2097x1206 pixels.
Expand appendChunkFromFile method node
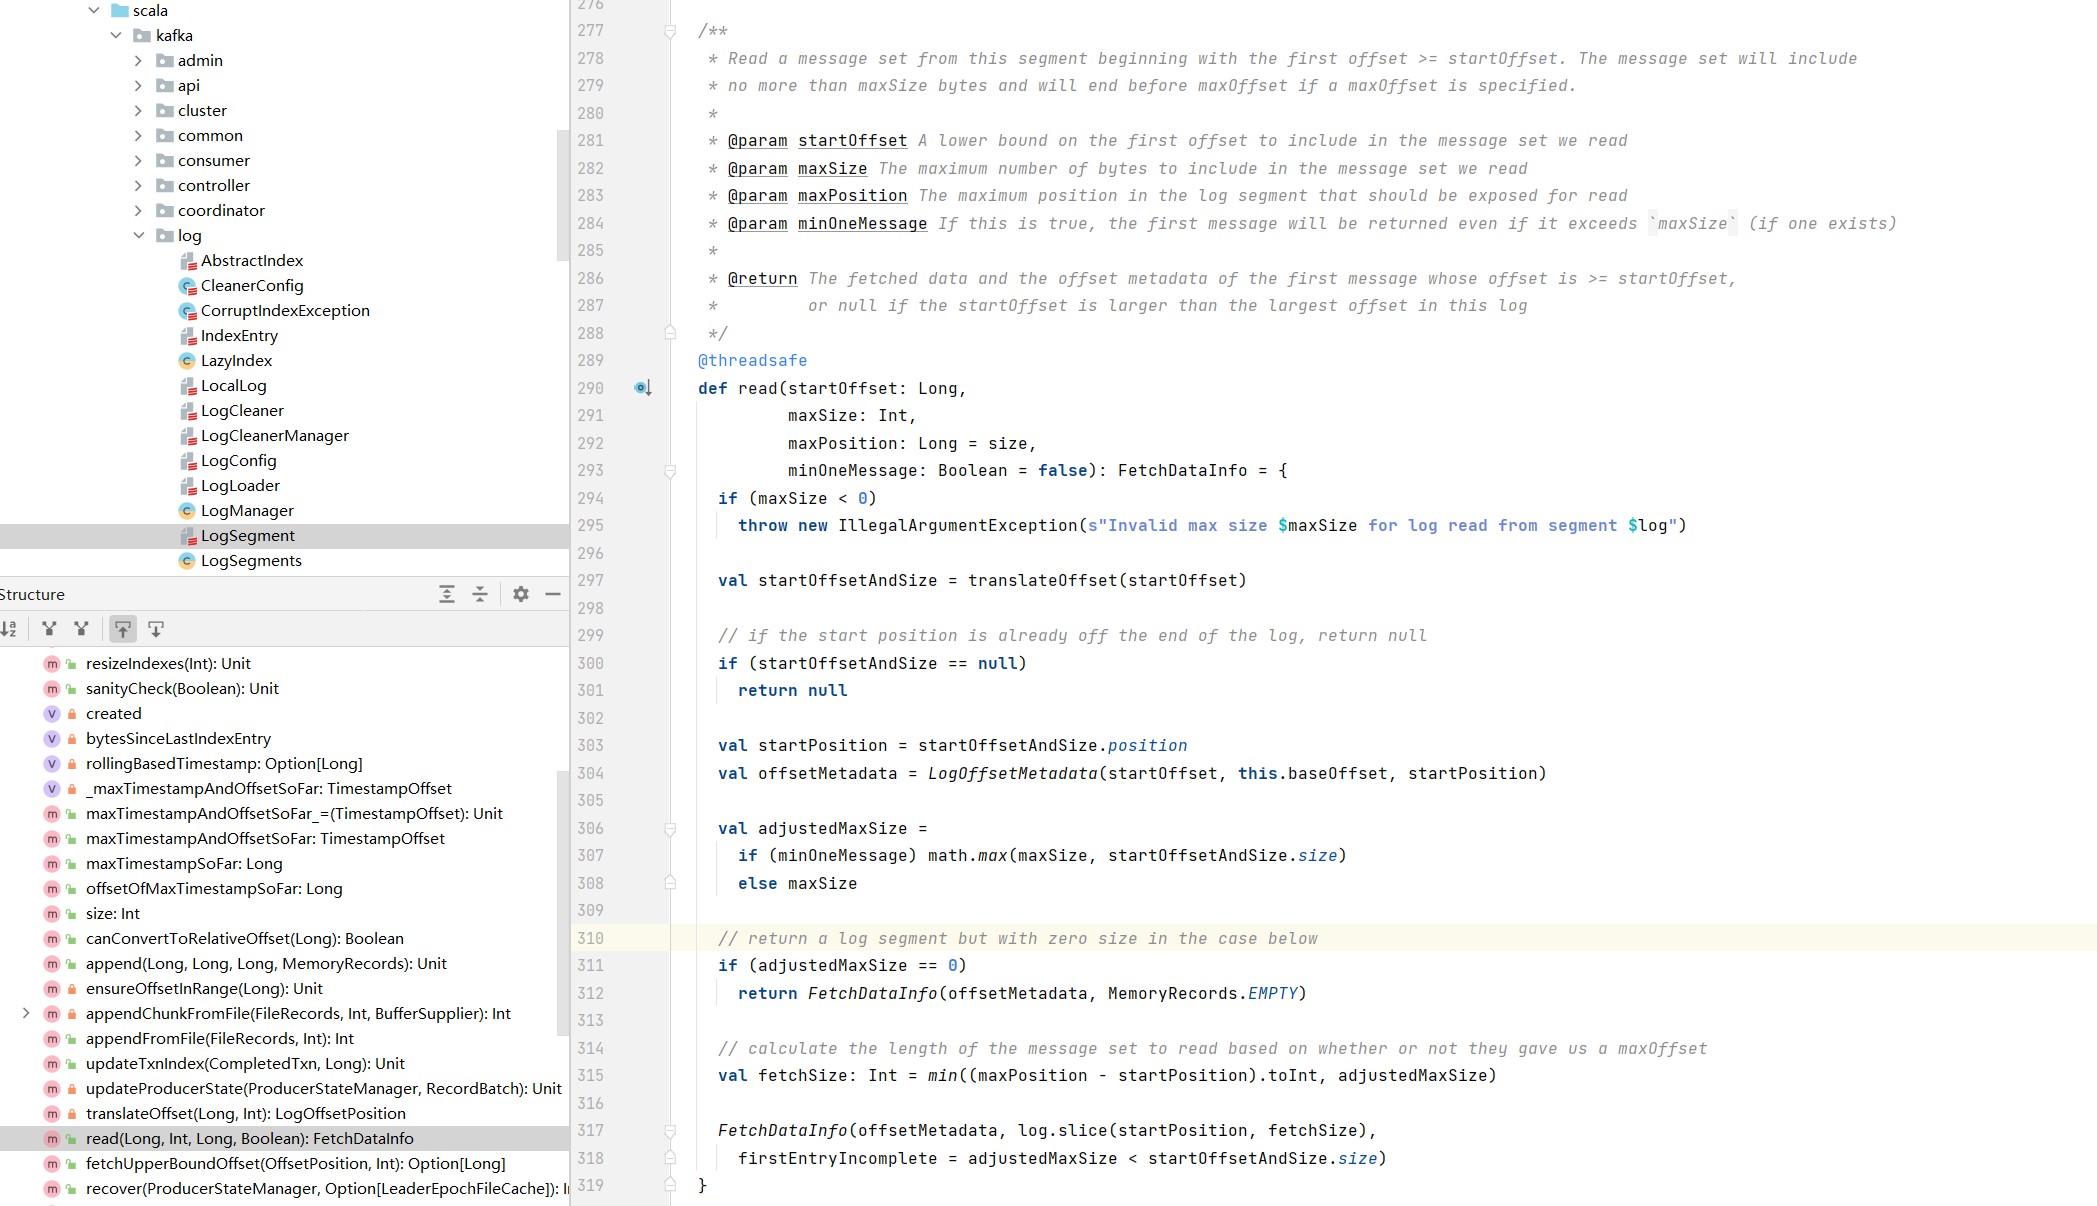[26, 1013]
